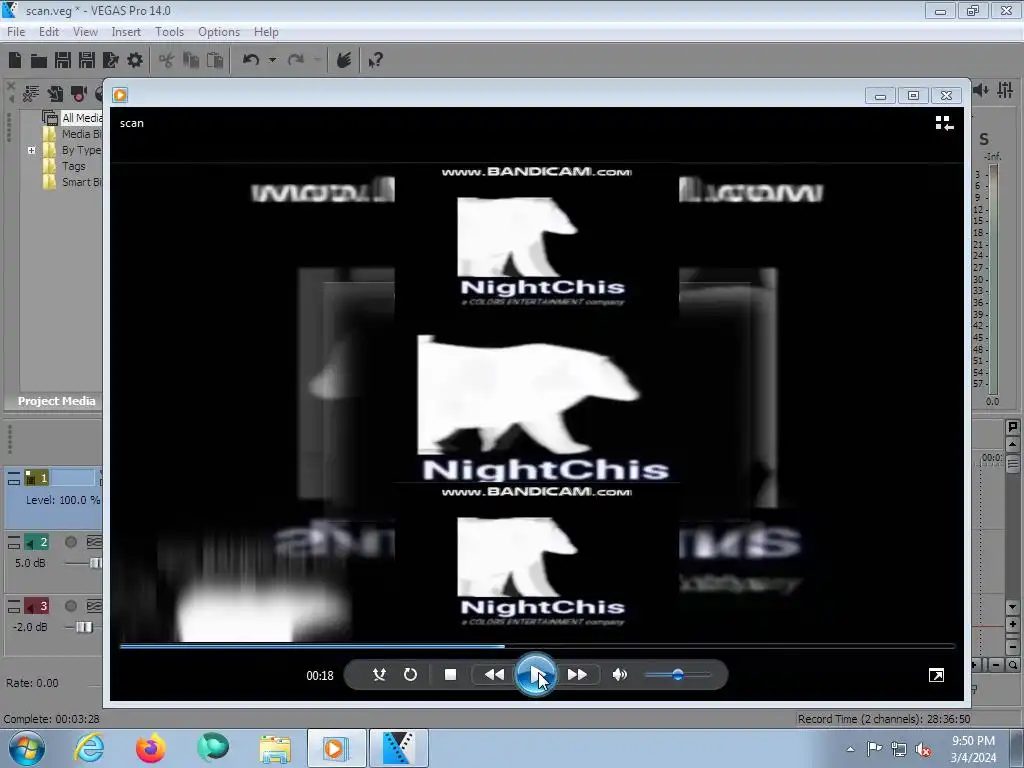Open the File menu

point(16,31)
